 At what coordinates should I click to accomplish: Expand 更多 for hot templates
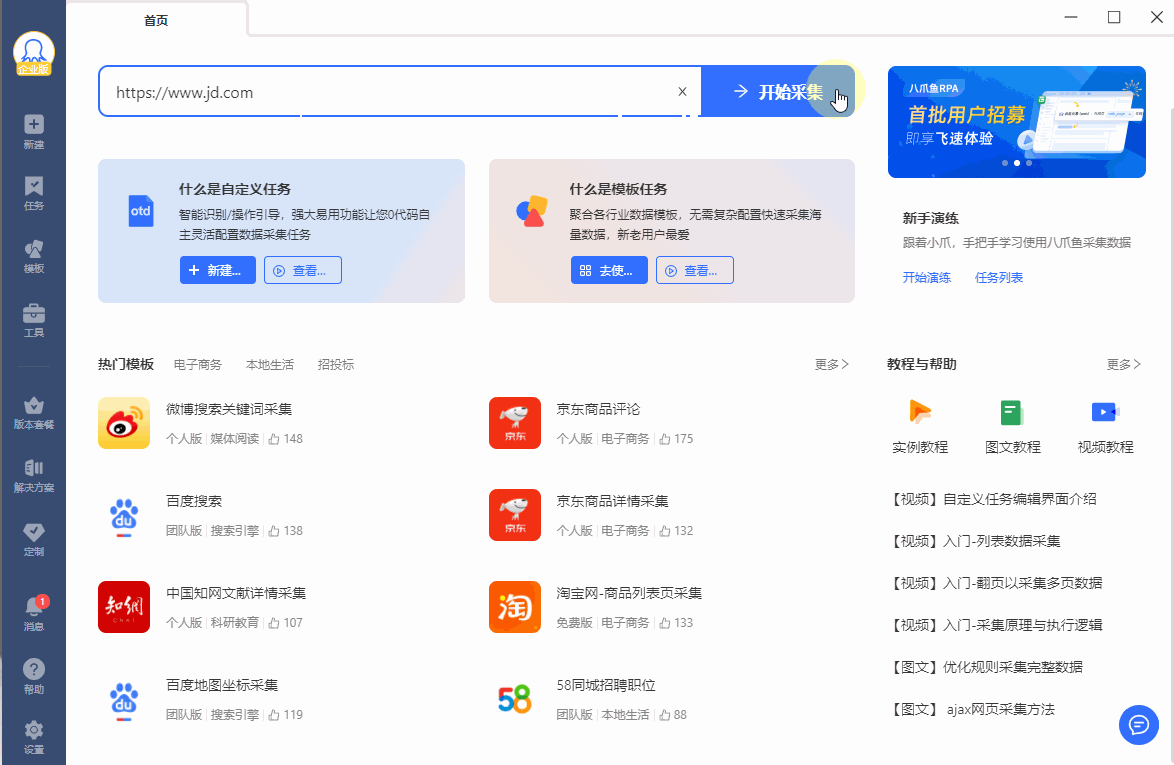tap(832, 365)
